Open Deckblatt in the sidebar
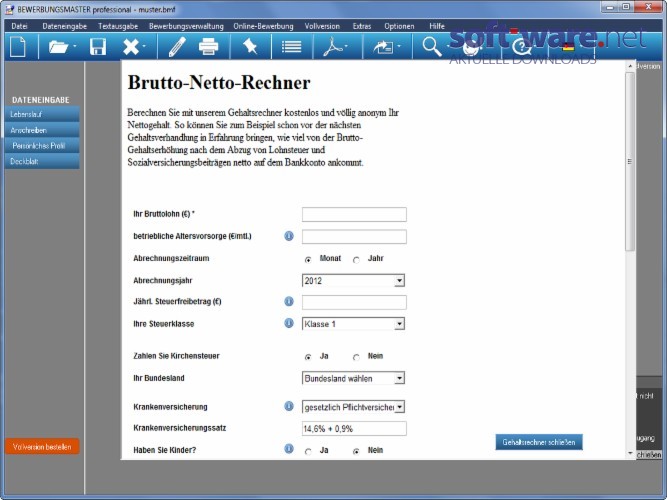 point(42,161)
